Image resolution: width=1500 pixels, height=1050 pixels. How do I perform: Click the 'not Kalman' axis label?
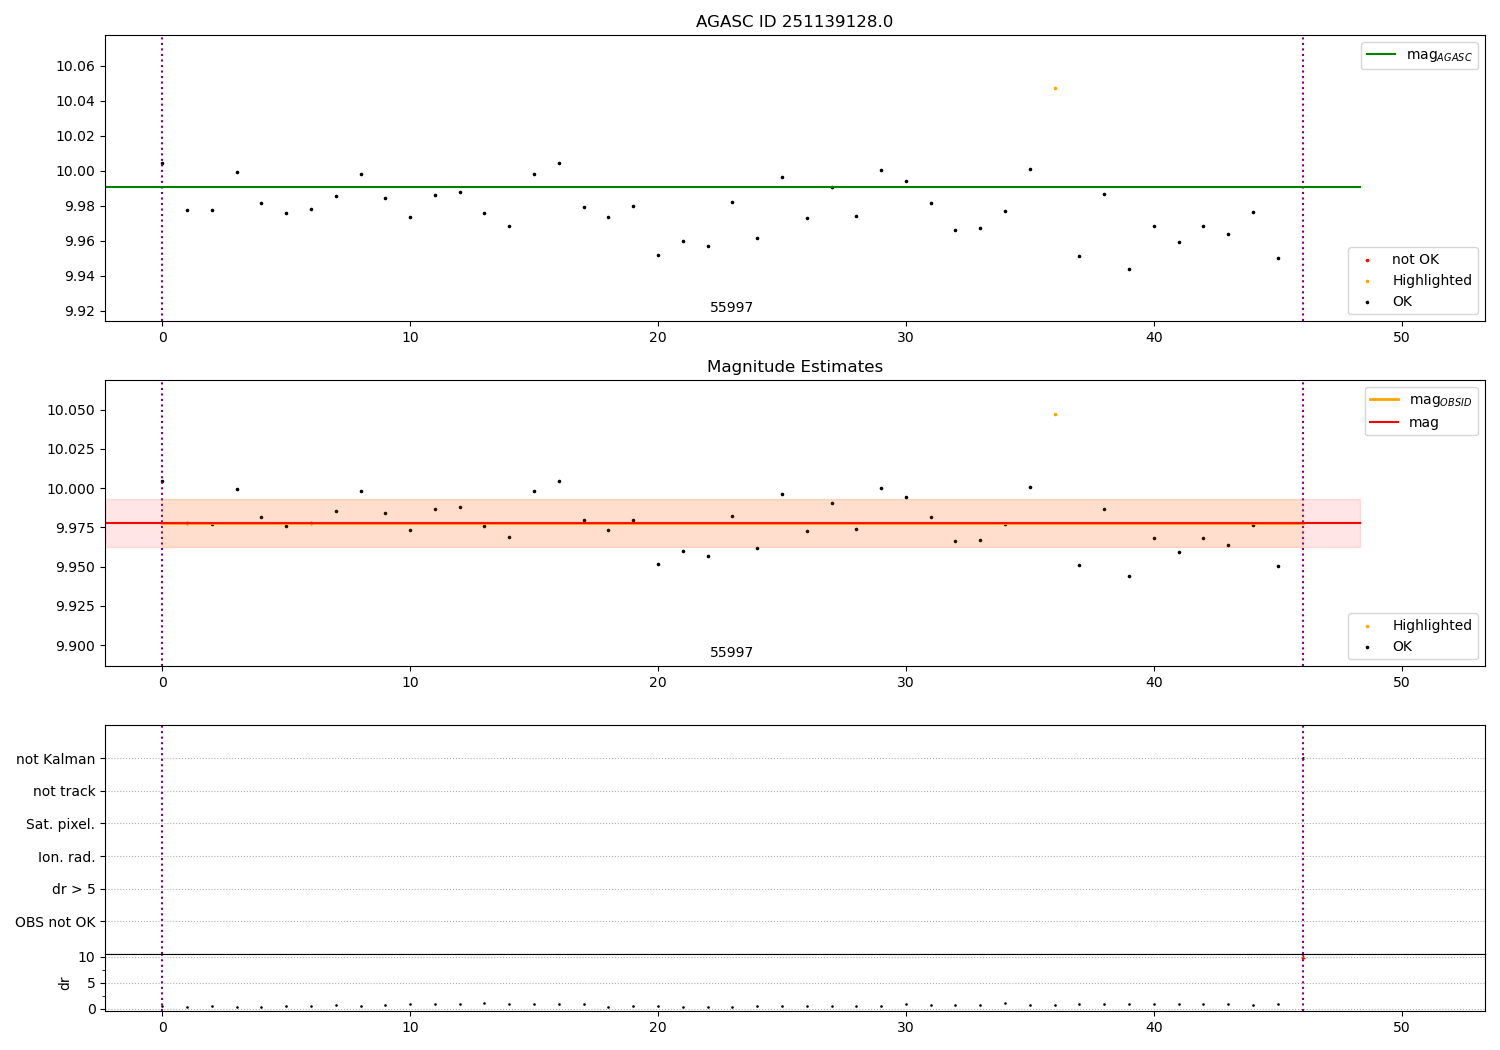tap(56, 759)
